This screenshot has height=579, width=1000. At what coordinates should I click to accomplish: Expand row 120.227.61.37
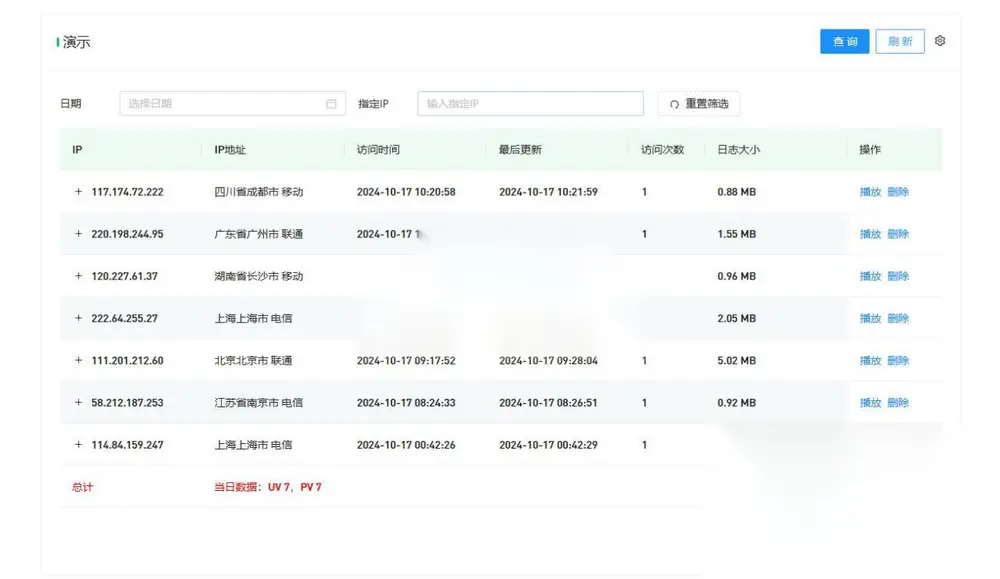pyautogui.click(x=78, y=275)
